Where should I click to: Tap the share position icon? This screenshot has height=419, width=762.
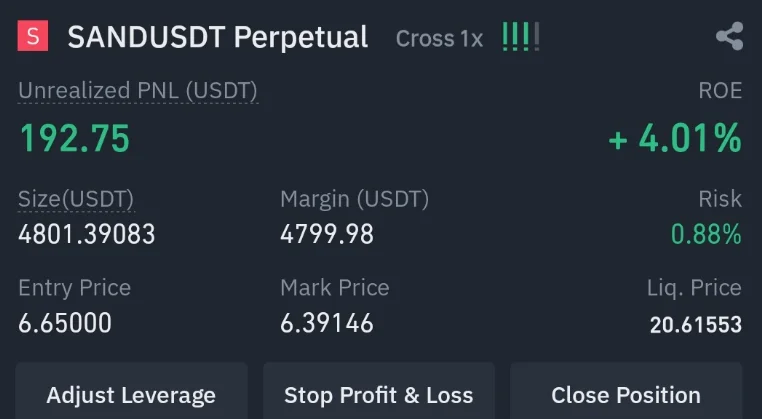[729, 38]
